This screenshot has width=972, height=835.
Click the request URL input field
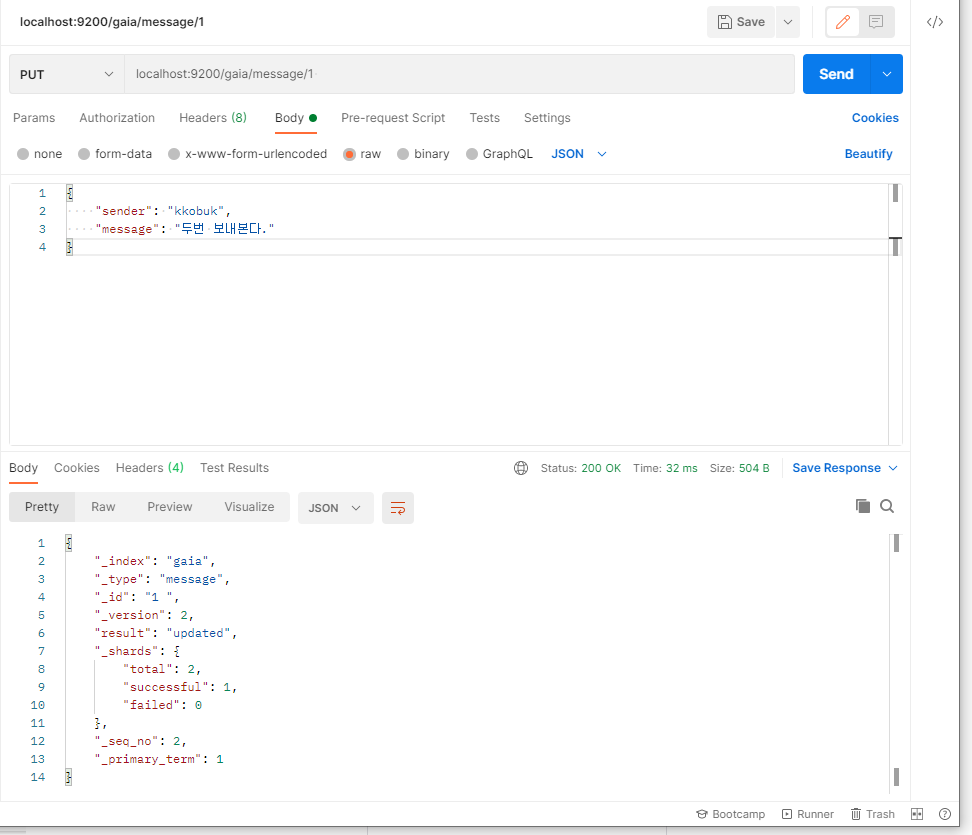point(459,74)
